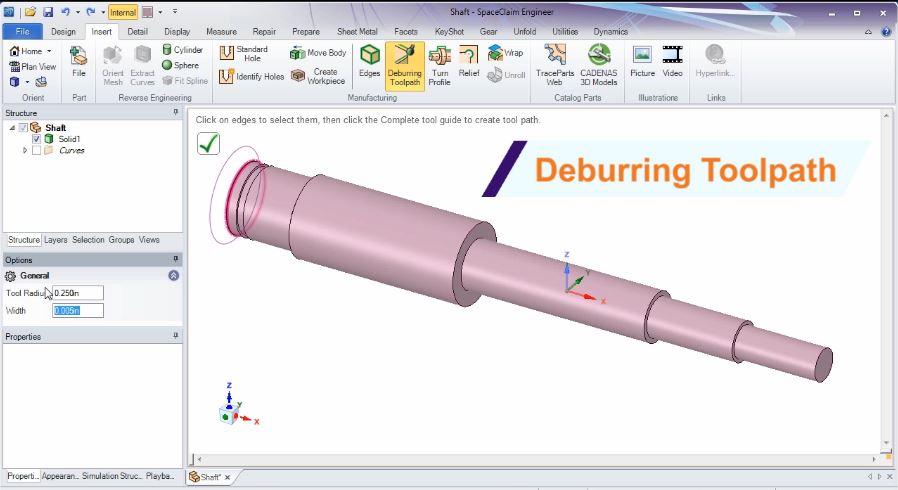This screenshot has height=490, width=898.
Task: Pin the Properties panel
Action: (x=175, y=336)
